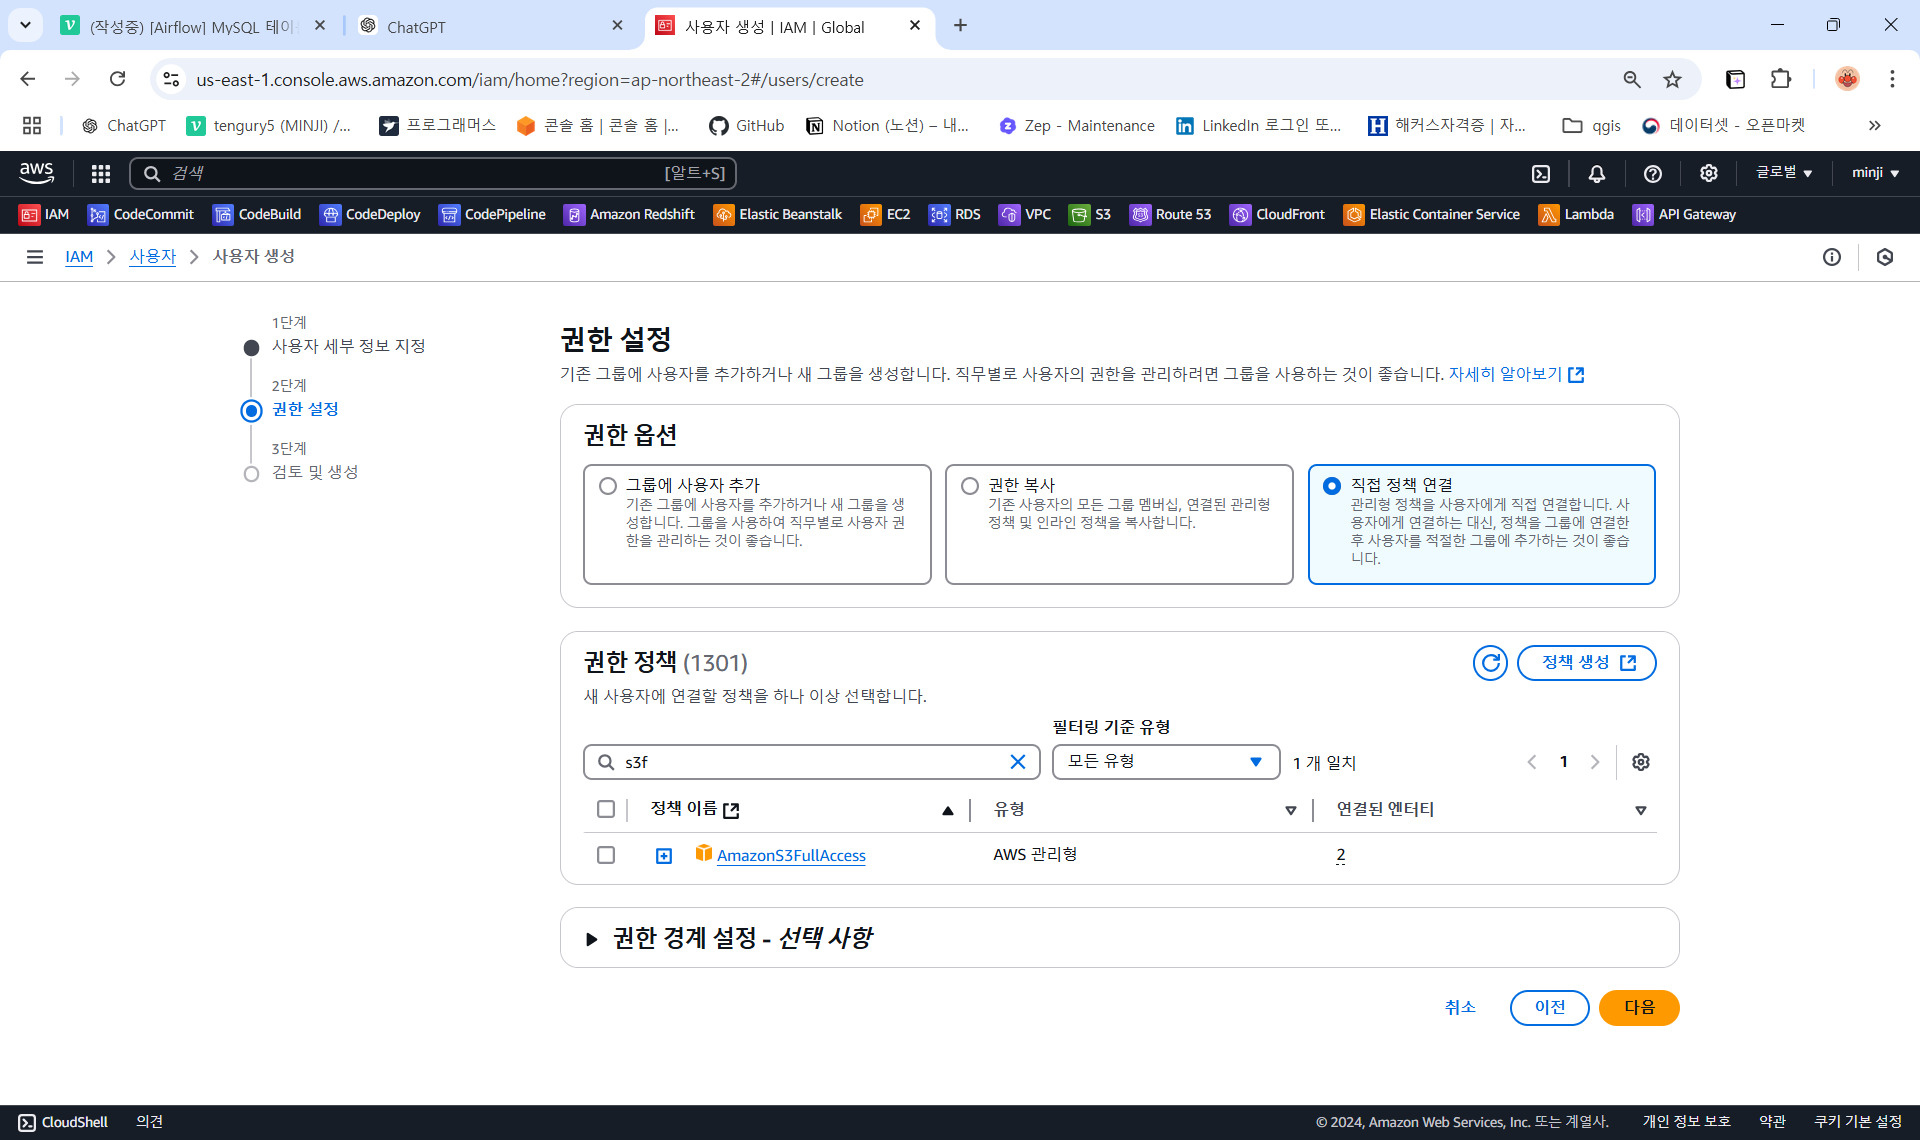Clear the s3f policy search text

(1017, 762)
